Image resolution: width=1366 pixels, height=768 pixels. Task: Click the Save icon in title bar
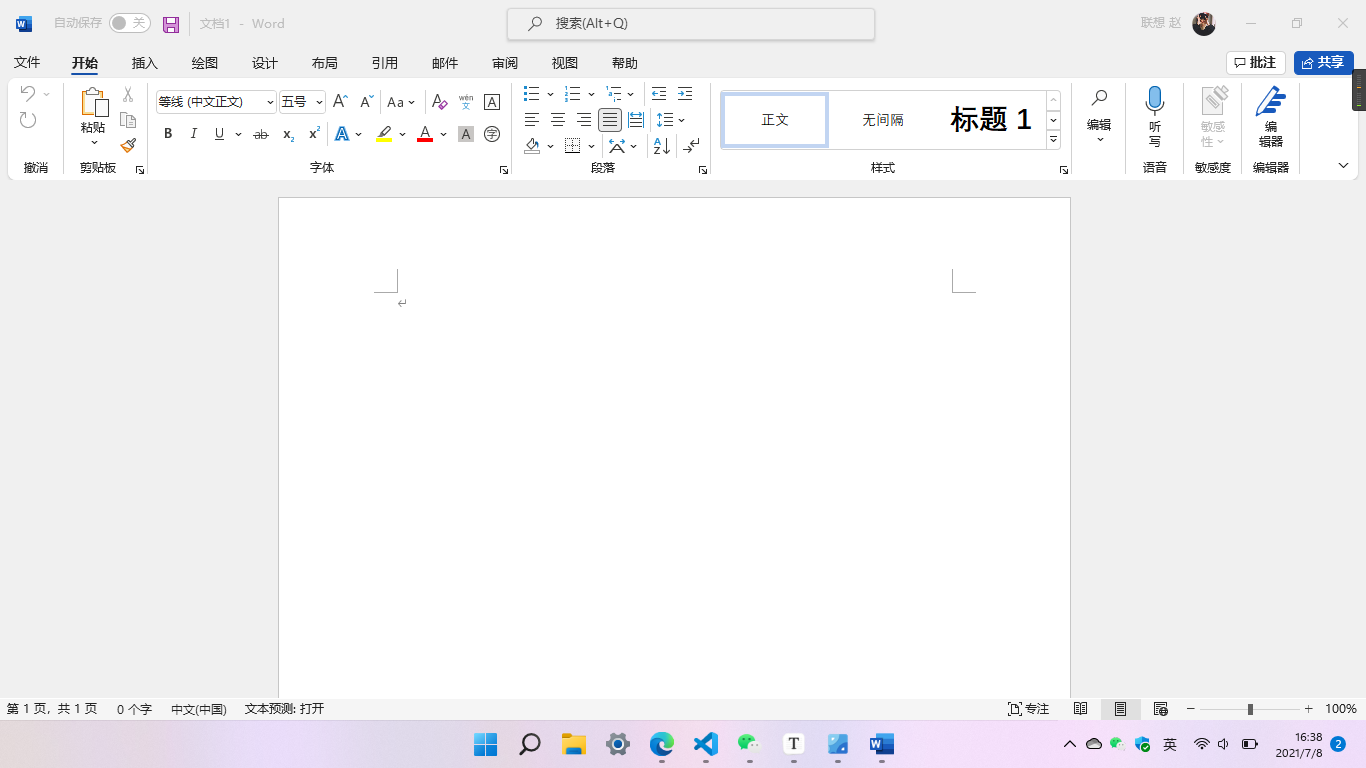[x=171, y=24]
